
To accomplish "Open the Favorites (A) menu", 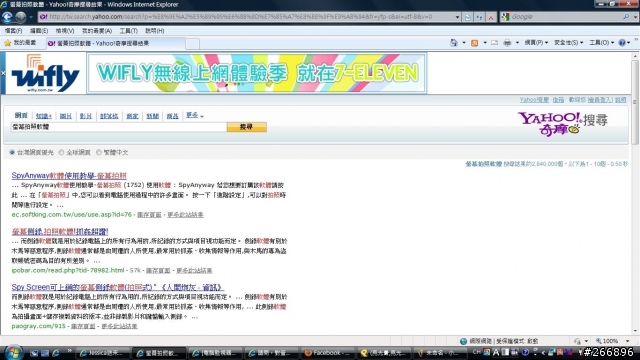I will pos(97,31).
